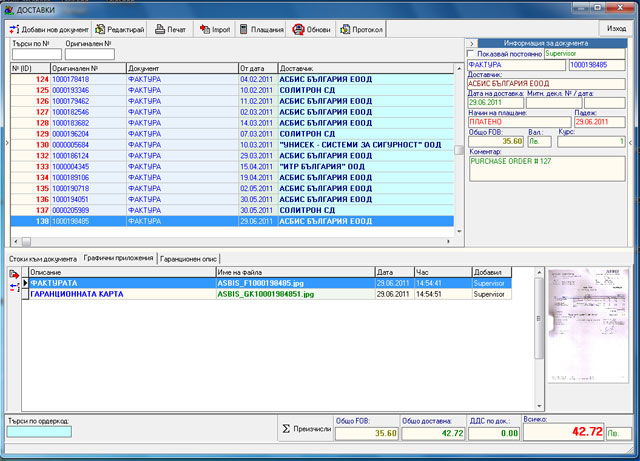The image size is (640, 461).
Task: Select the row dated 07.03.2011
Action: (x=232, y=134)
